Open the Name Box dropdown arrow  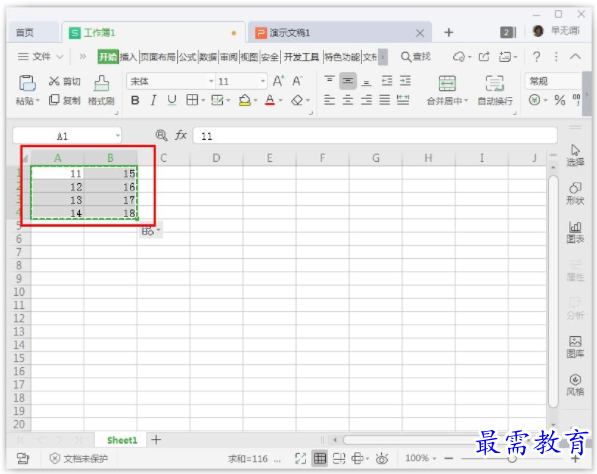click(118, 136)
